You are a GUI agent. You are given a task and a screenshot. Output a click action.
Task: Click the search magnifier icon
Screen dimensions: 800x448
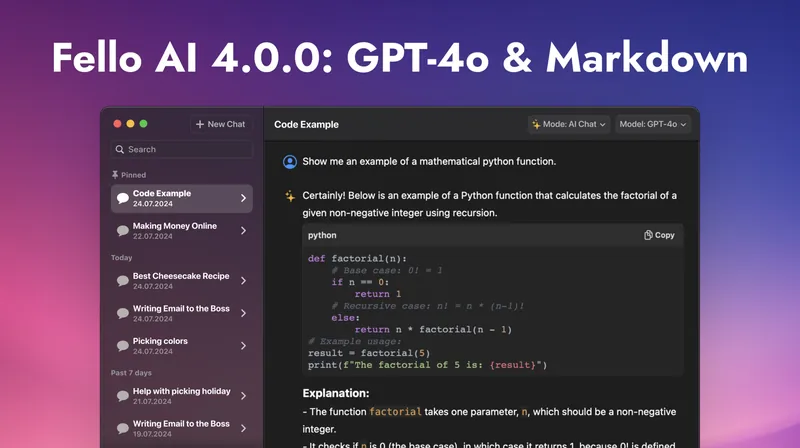[120, 150]
